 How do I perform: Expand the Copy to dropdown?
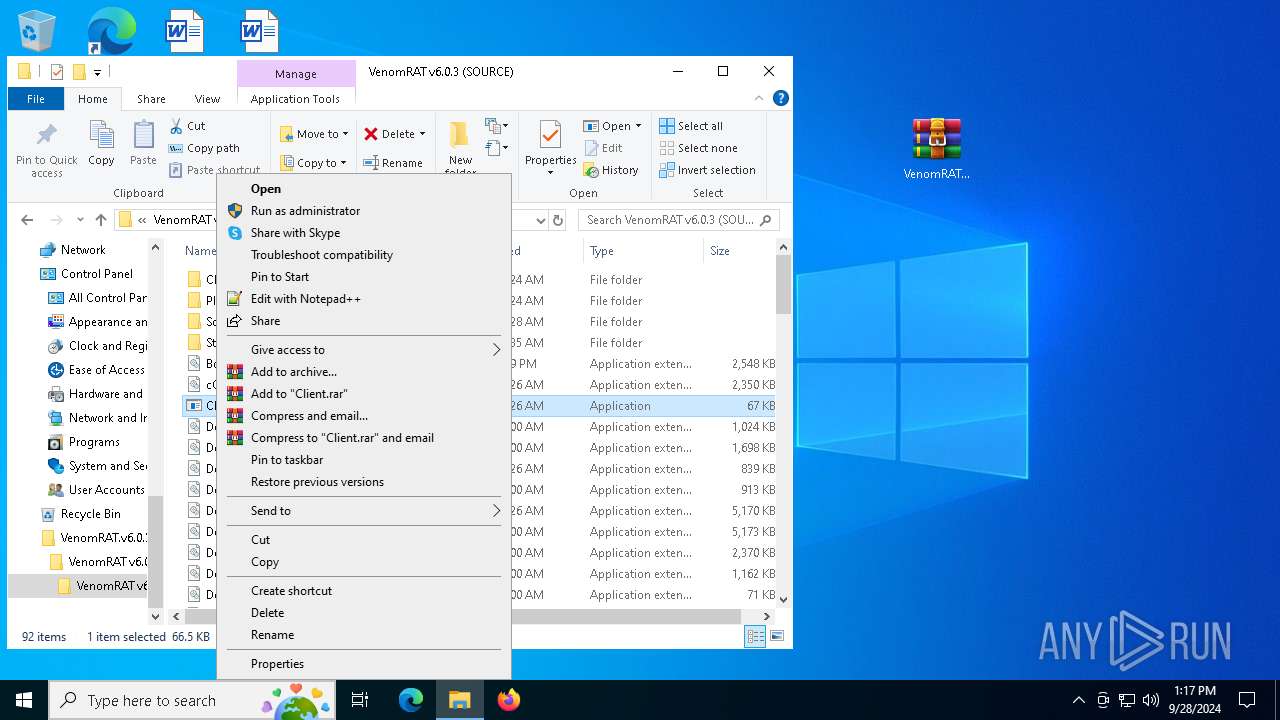point(343,163)
